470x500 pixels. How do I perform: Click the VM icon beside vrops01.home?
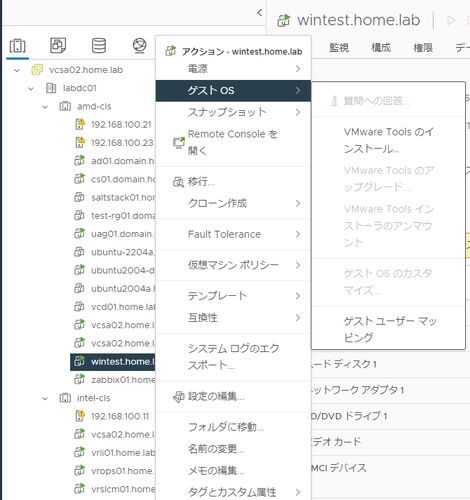coord(79,471)
